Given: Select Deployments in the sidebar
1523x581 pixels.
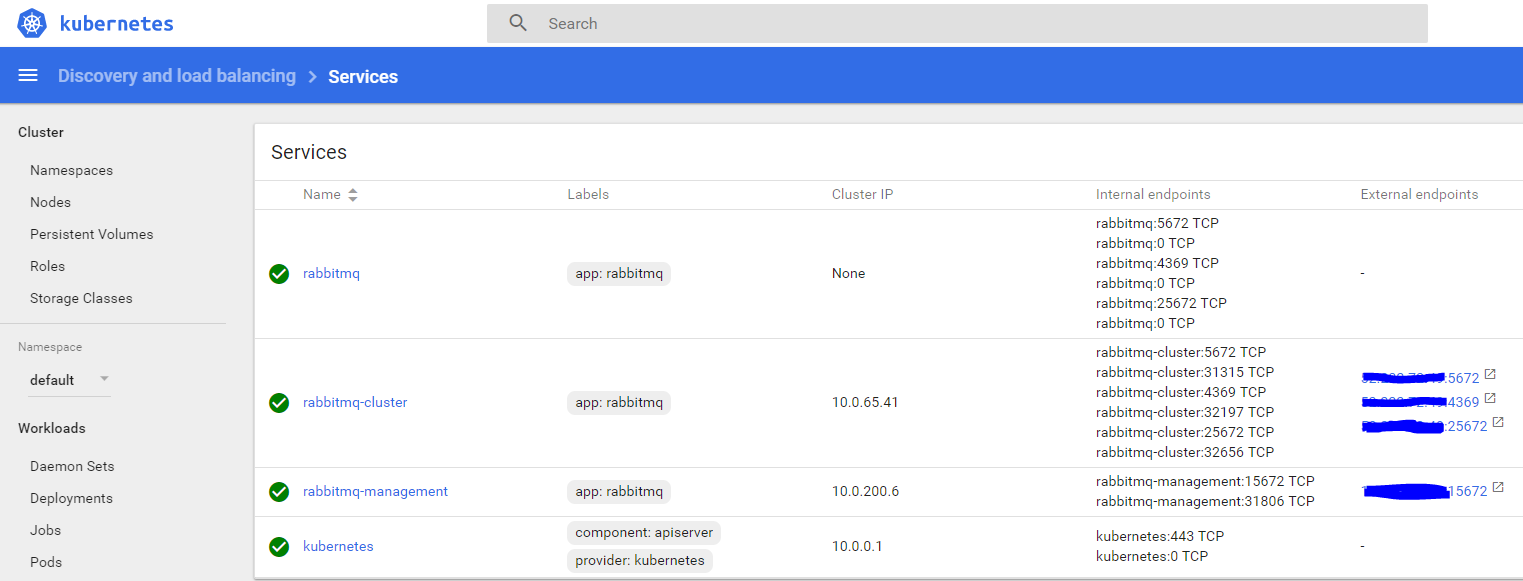Looking at the screenshot, I should [x=71, y=499].
